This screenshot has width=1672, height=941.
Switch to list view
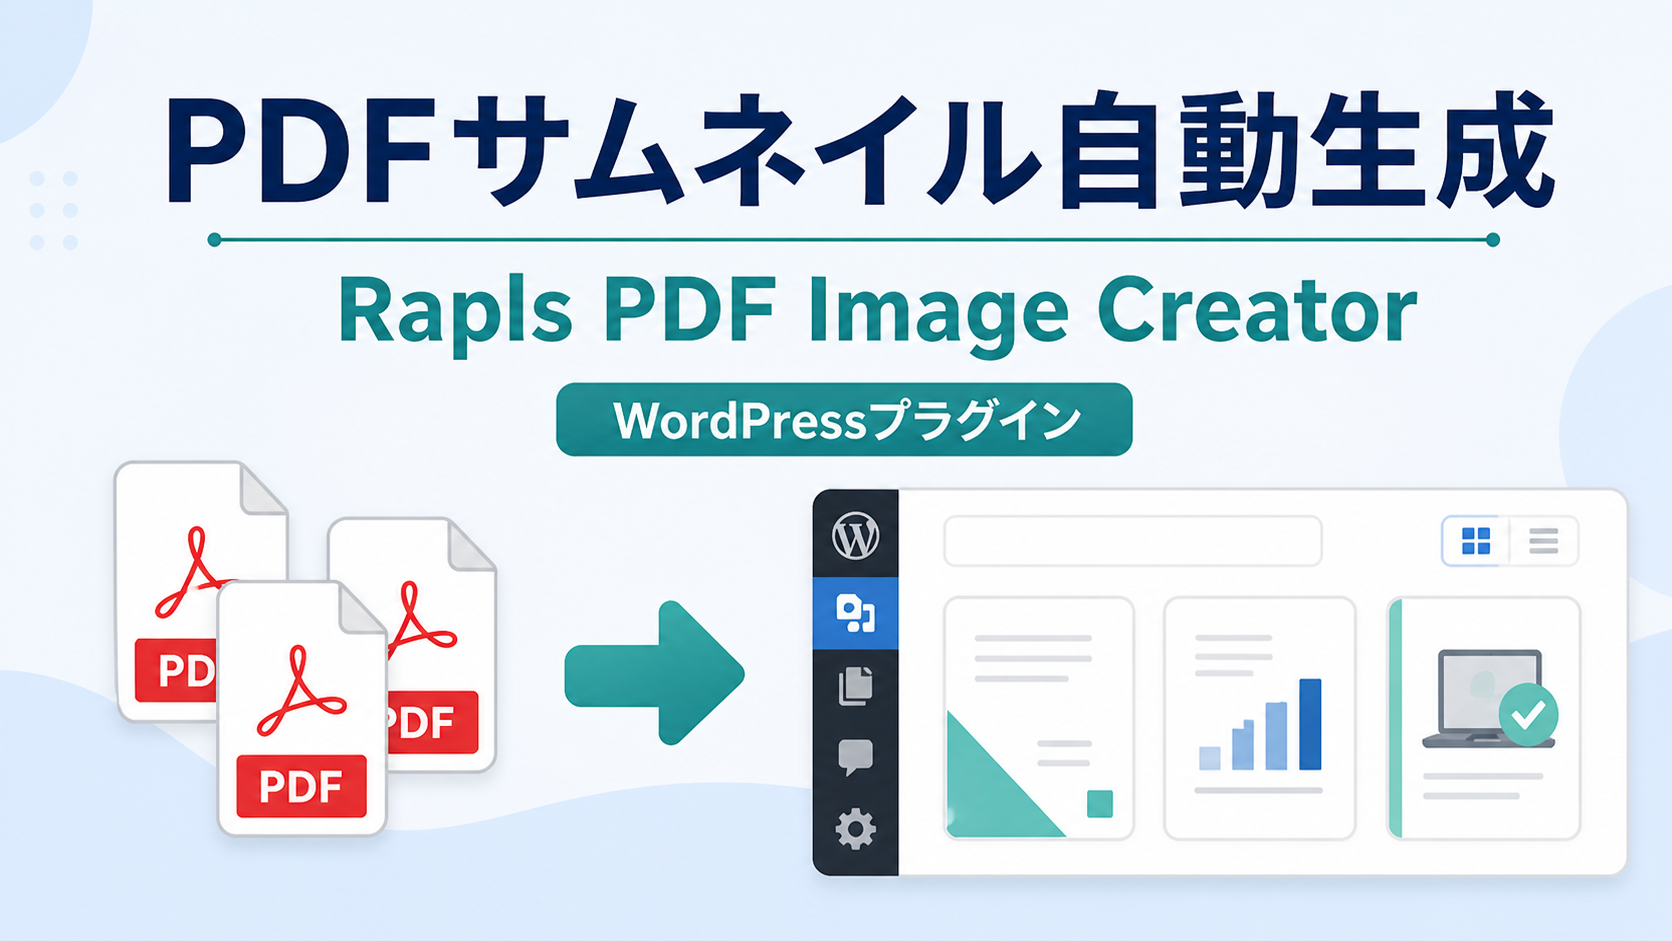(x=1544, y=541)
